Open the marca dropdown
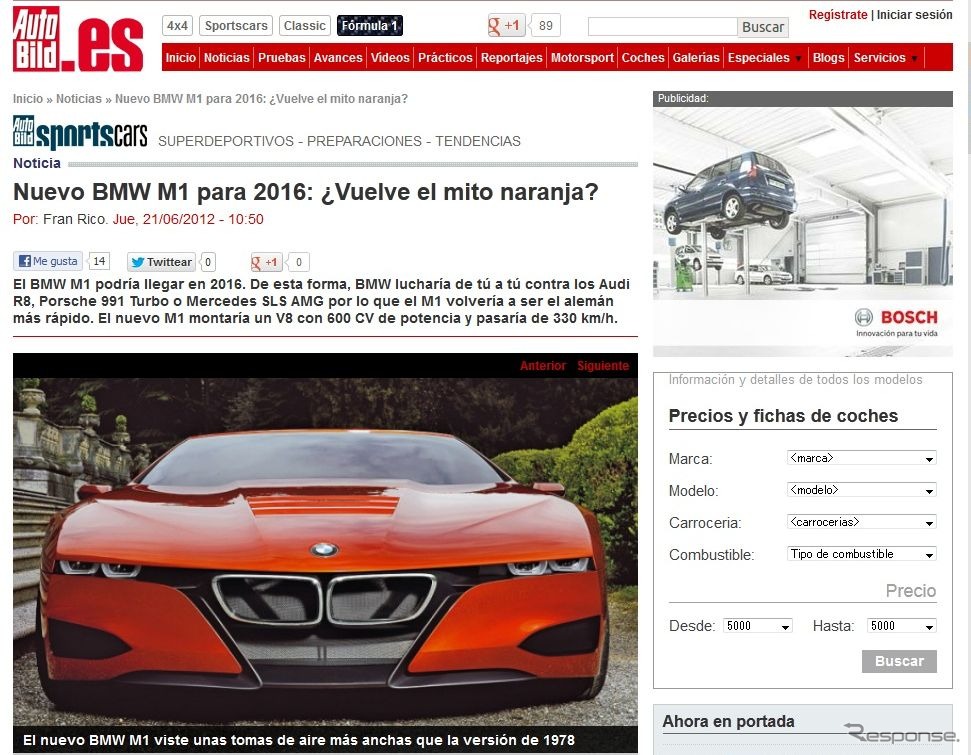Screen dimensions: 971x755 tap(861, 459)
